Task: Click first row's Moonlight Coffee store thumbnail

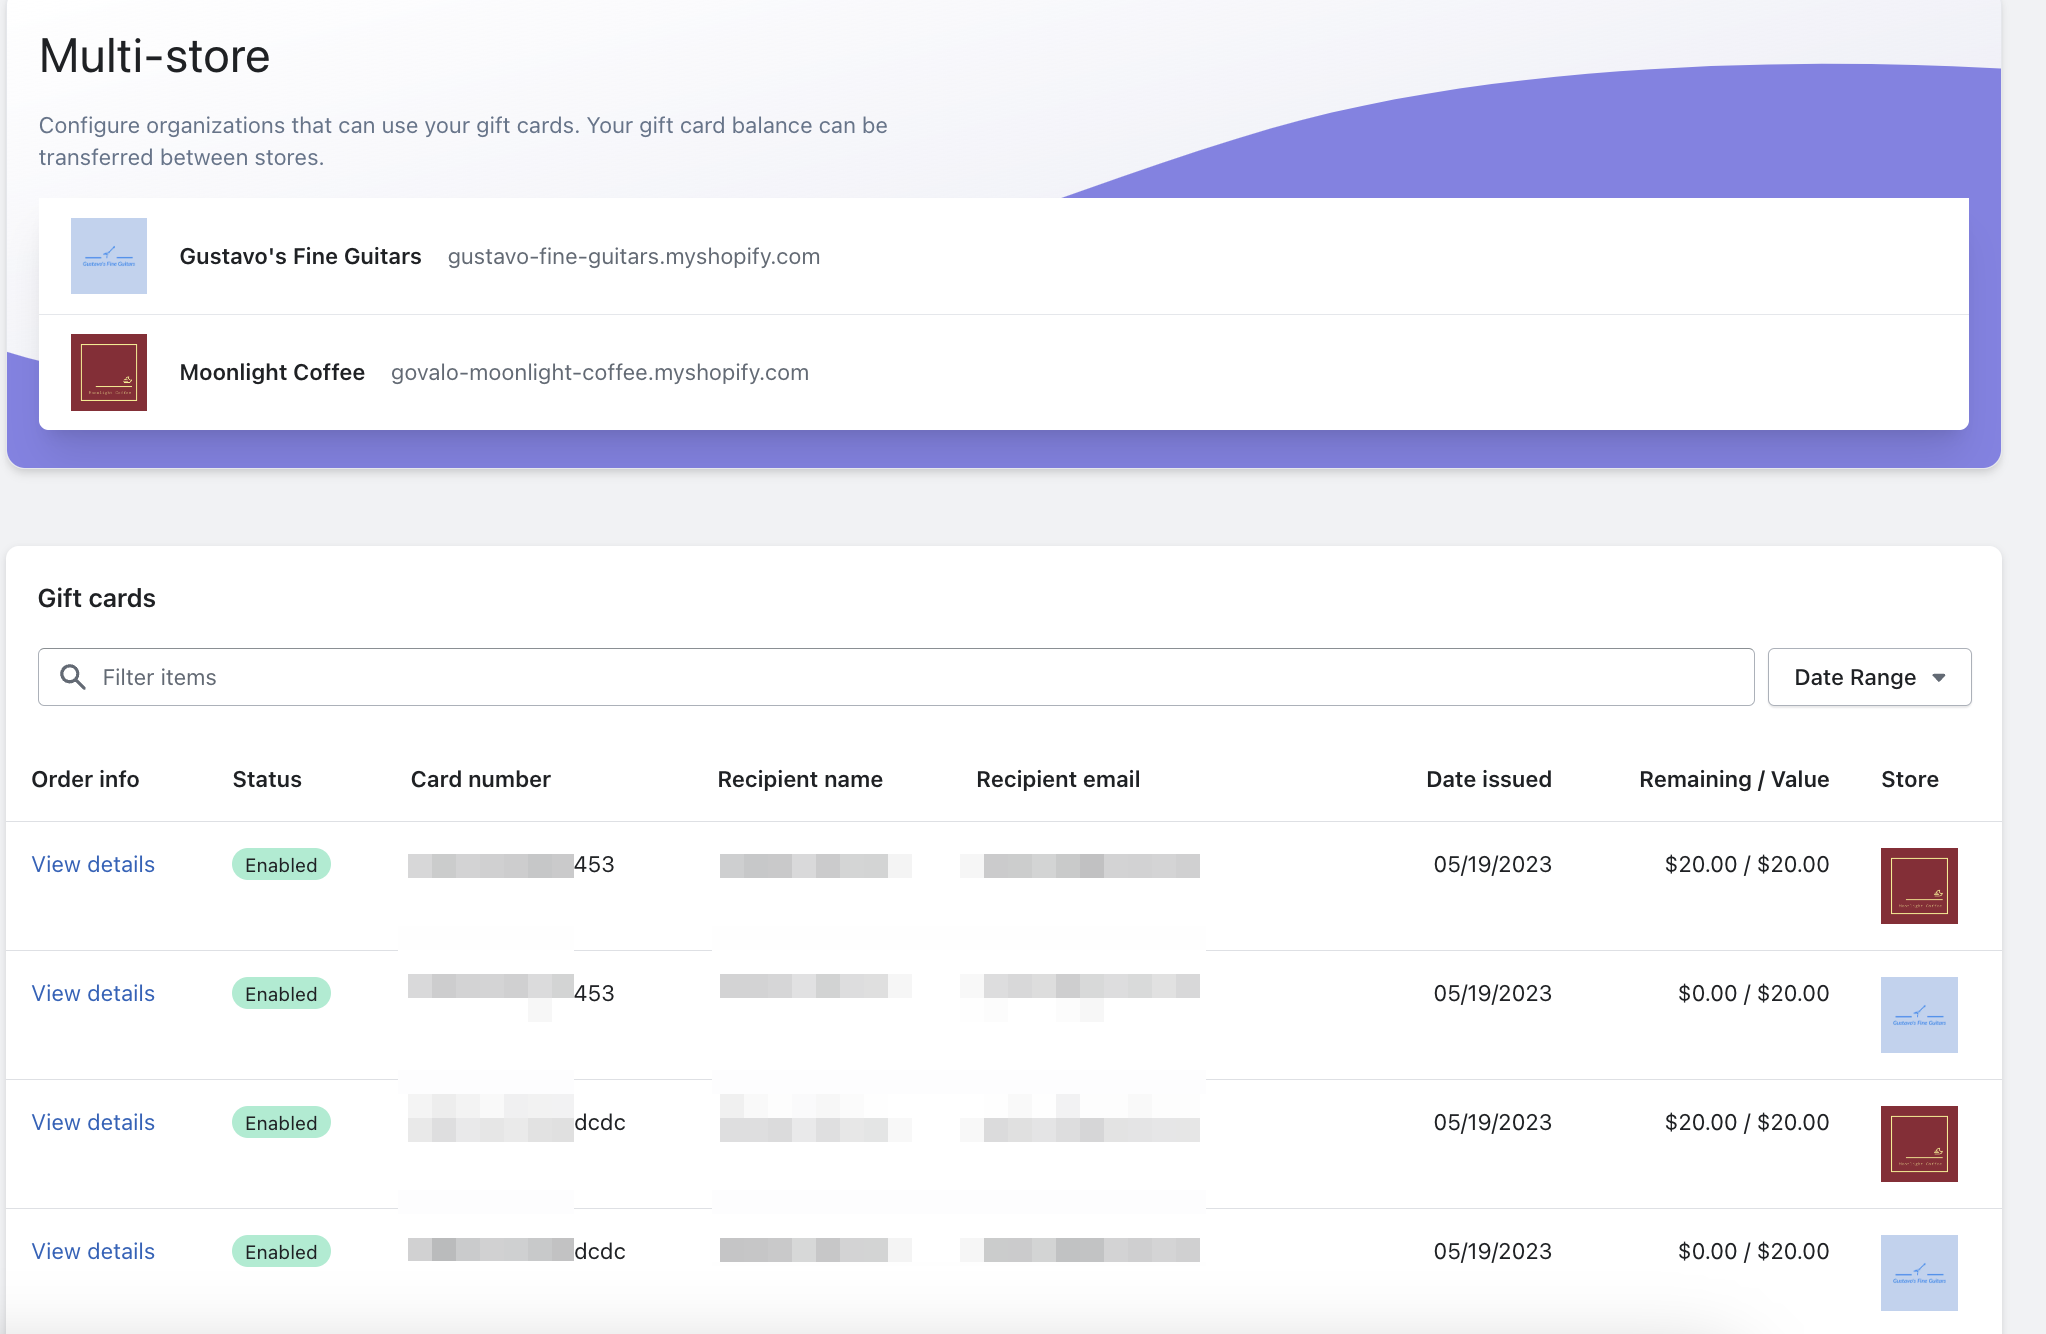Action: 1918,886
